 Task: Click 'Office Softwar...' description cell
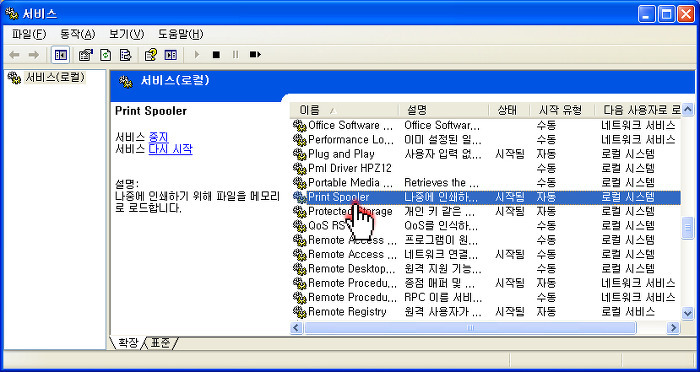[x=442, y=125]
